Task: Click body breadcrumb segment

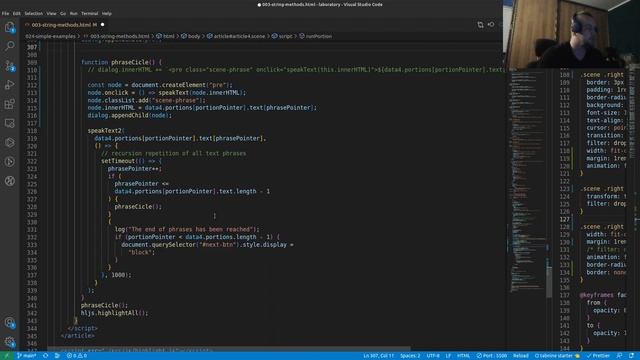Action: 191,36
